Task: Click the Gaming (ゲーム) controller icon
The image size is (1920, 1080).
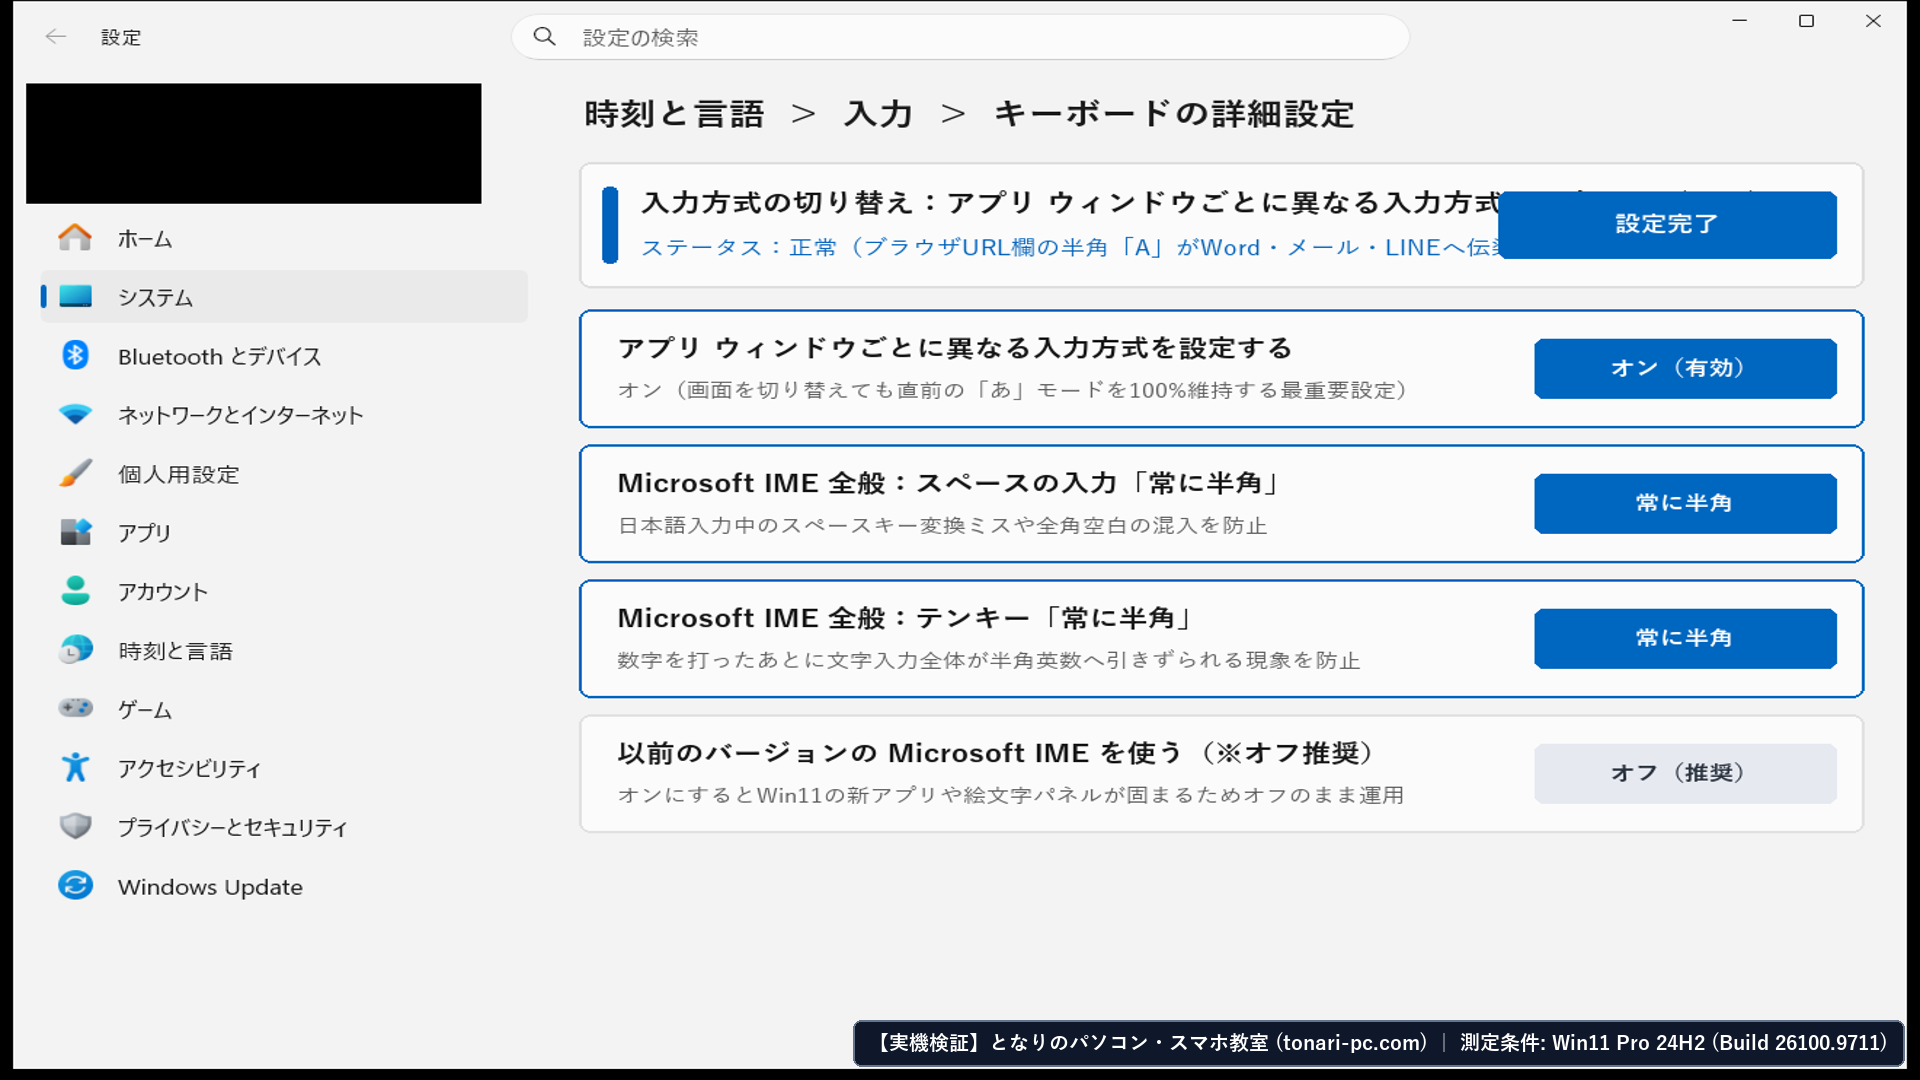Action: point(75,709)
